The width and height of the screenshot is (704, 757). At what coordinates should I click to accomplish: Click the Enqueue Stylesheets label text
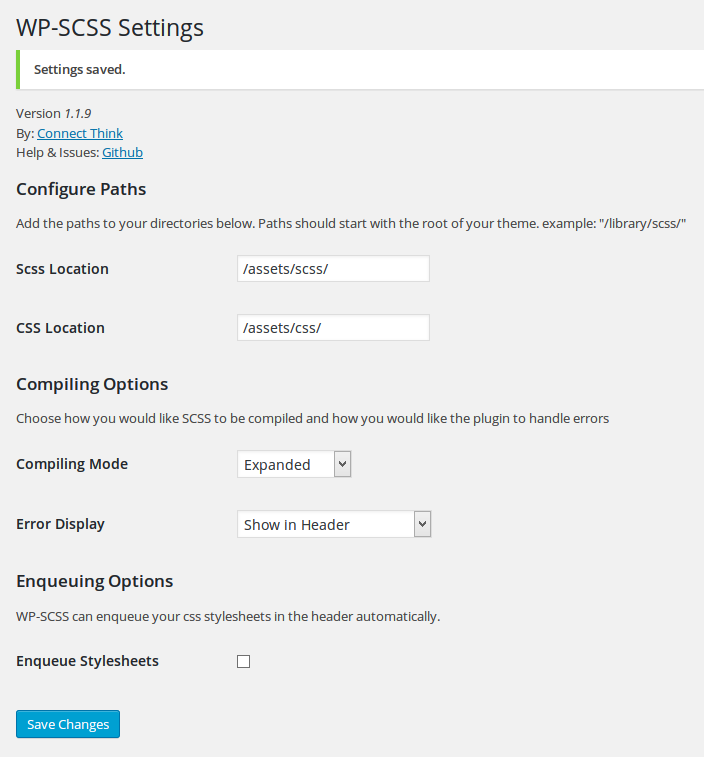pos(87,661)
